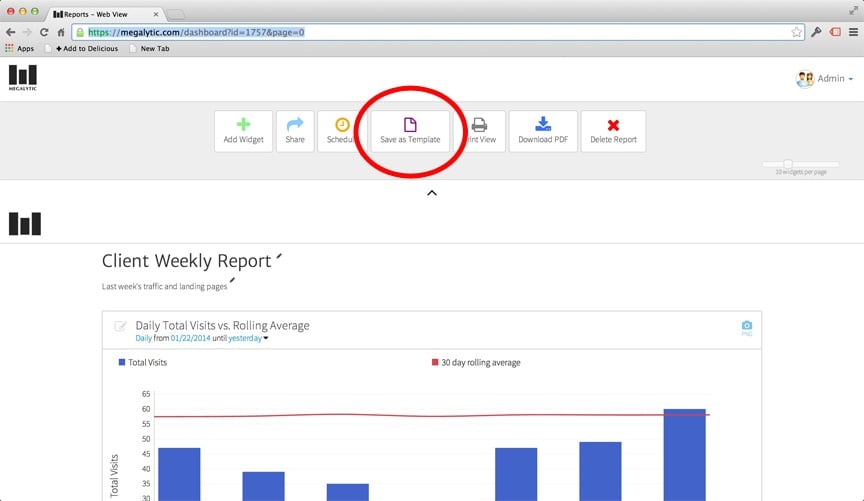This screenshot has height=501, width=864.
Task: Open the Apps bookmarks shortcut
Action: tap(19, 49)
